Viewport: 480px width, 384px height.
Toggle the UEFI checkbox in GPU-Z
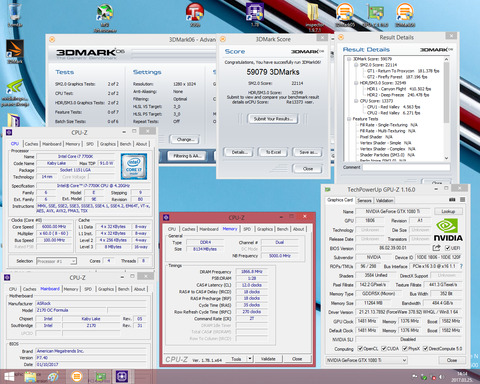pos(448,248)
